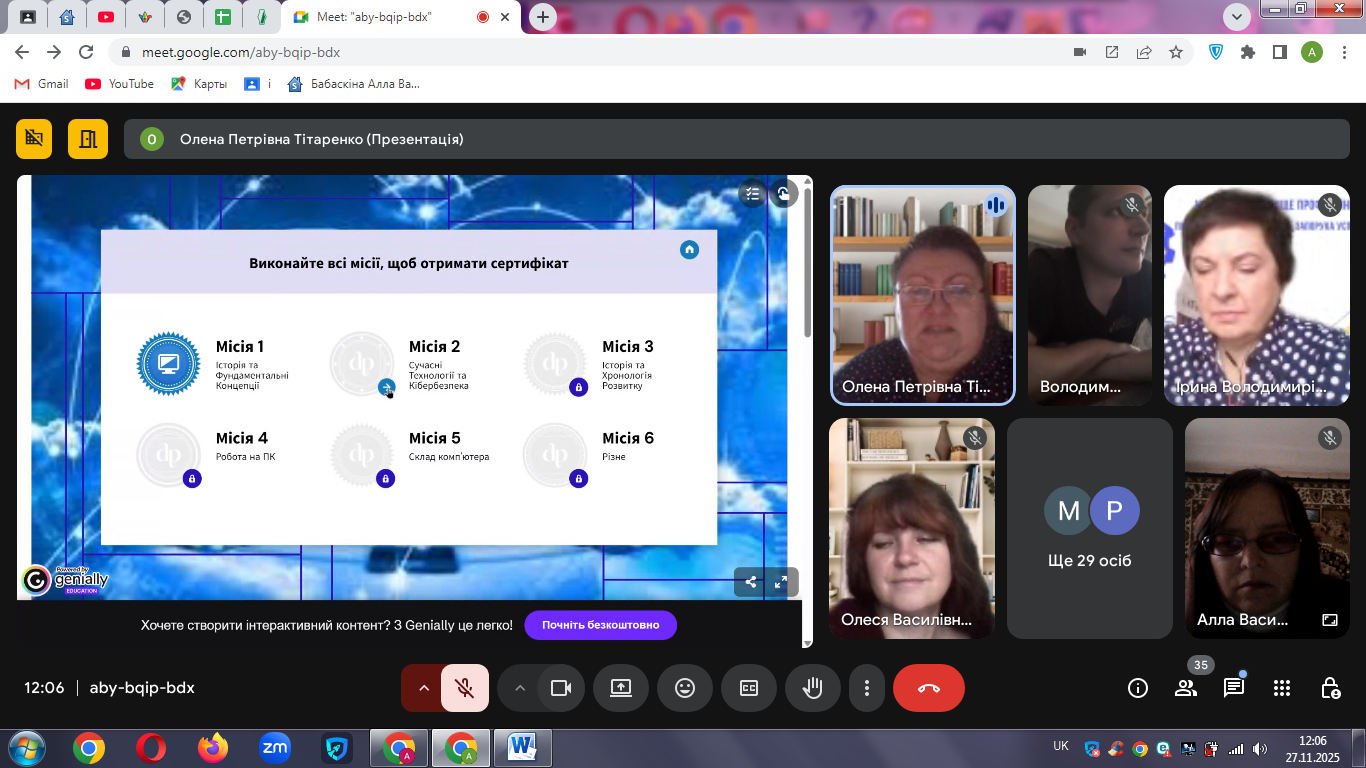Click the raise hand icon
The image size is (1366, 768).
click(813, 688)
